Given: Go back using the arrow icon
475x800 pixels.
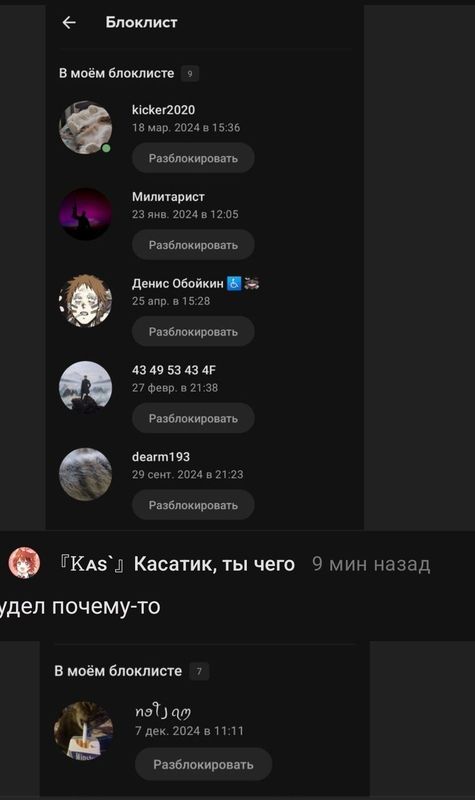Looking at the screenshot, I should click(69, 22).
